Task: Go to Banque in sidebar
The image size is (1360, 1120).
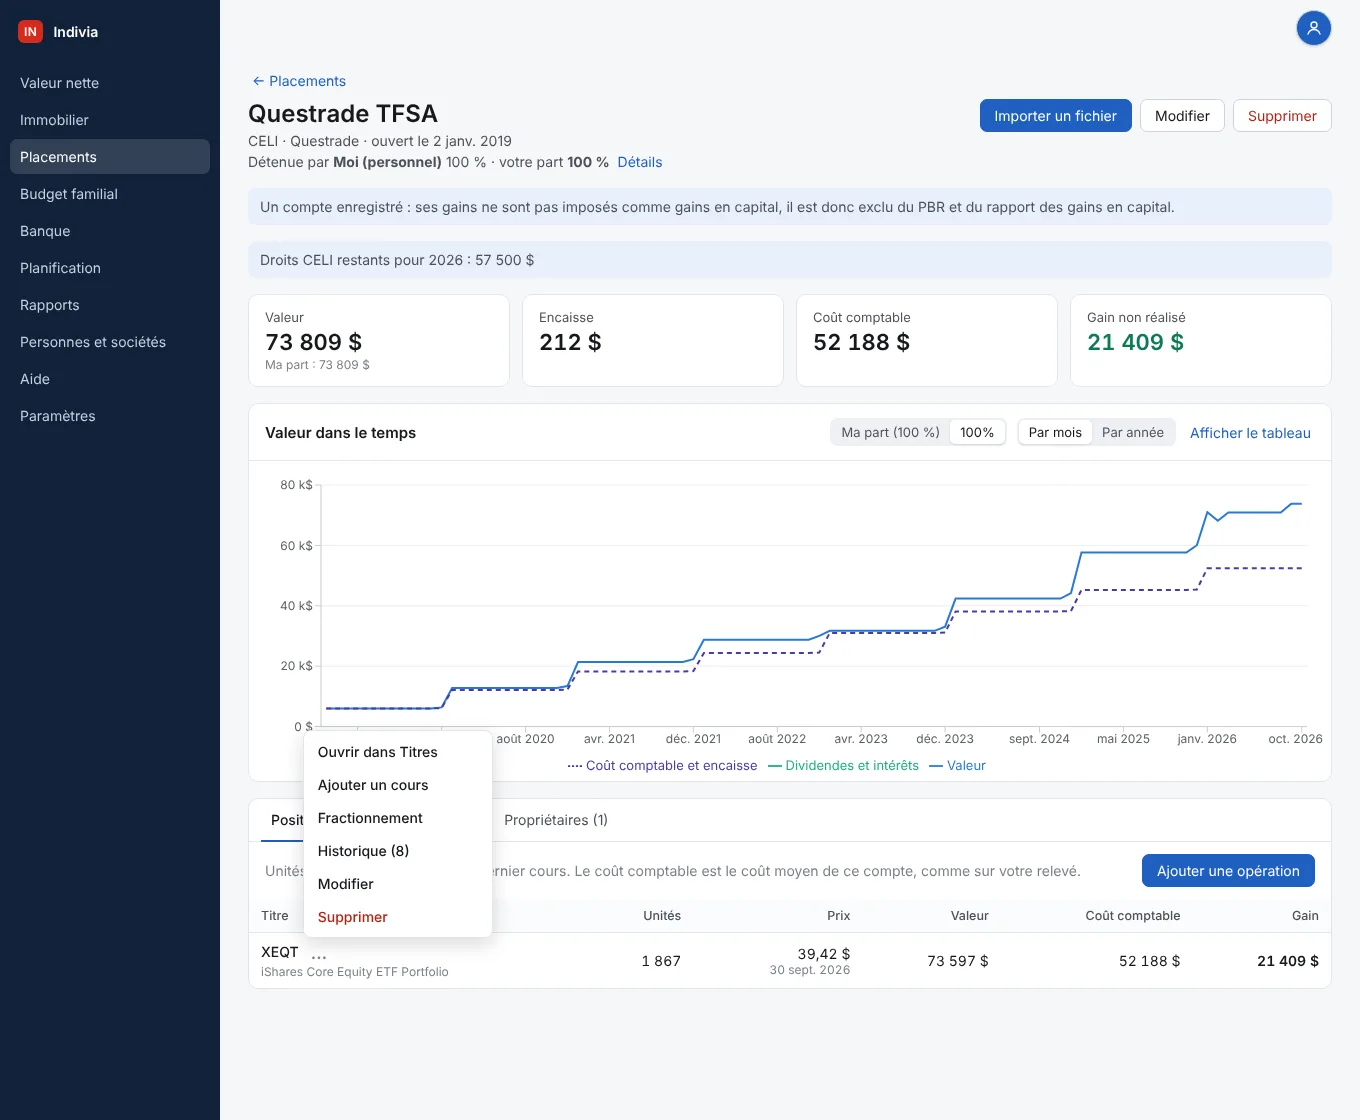Action: (x=110, y=231)
